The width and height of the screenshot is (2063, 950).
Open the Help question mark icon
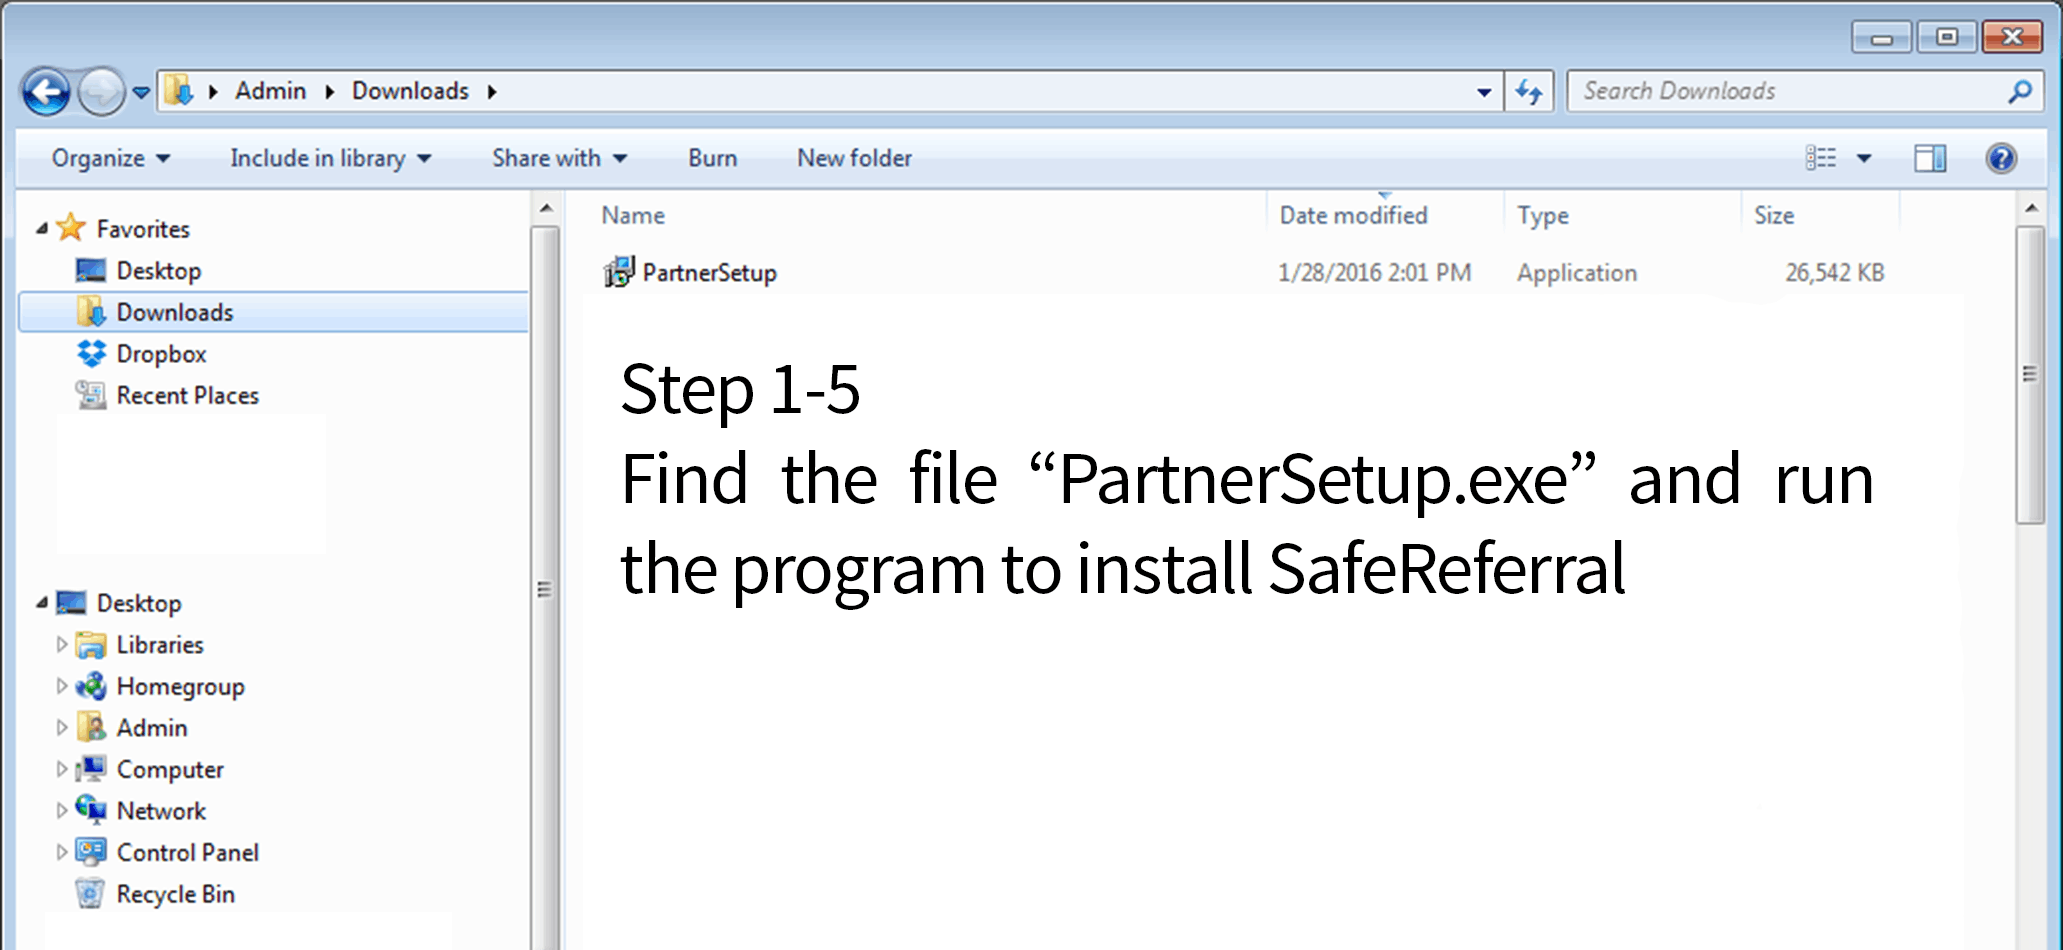2000,158
